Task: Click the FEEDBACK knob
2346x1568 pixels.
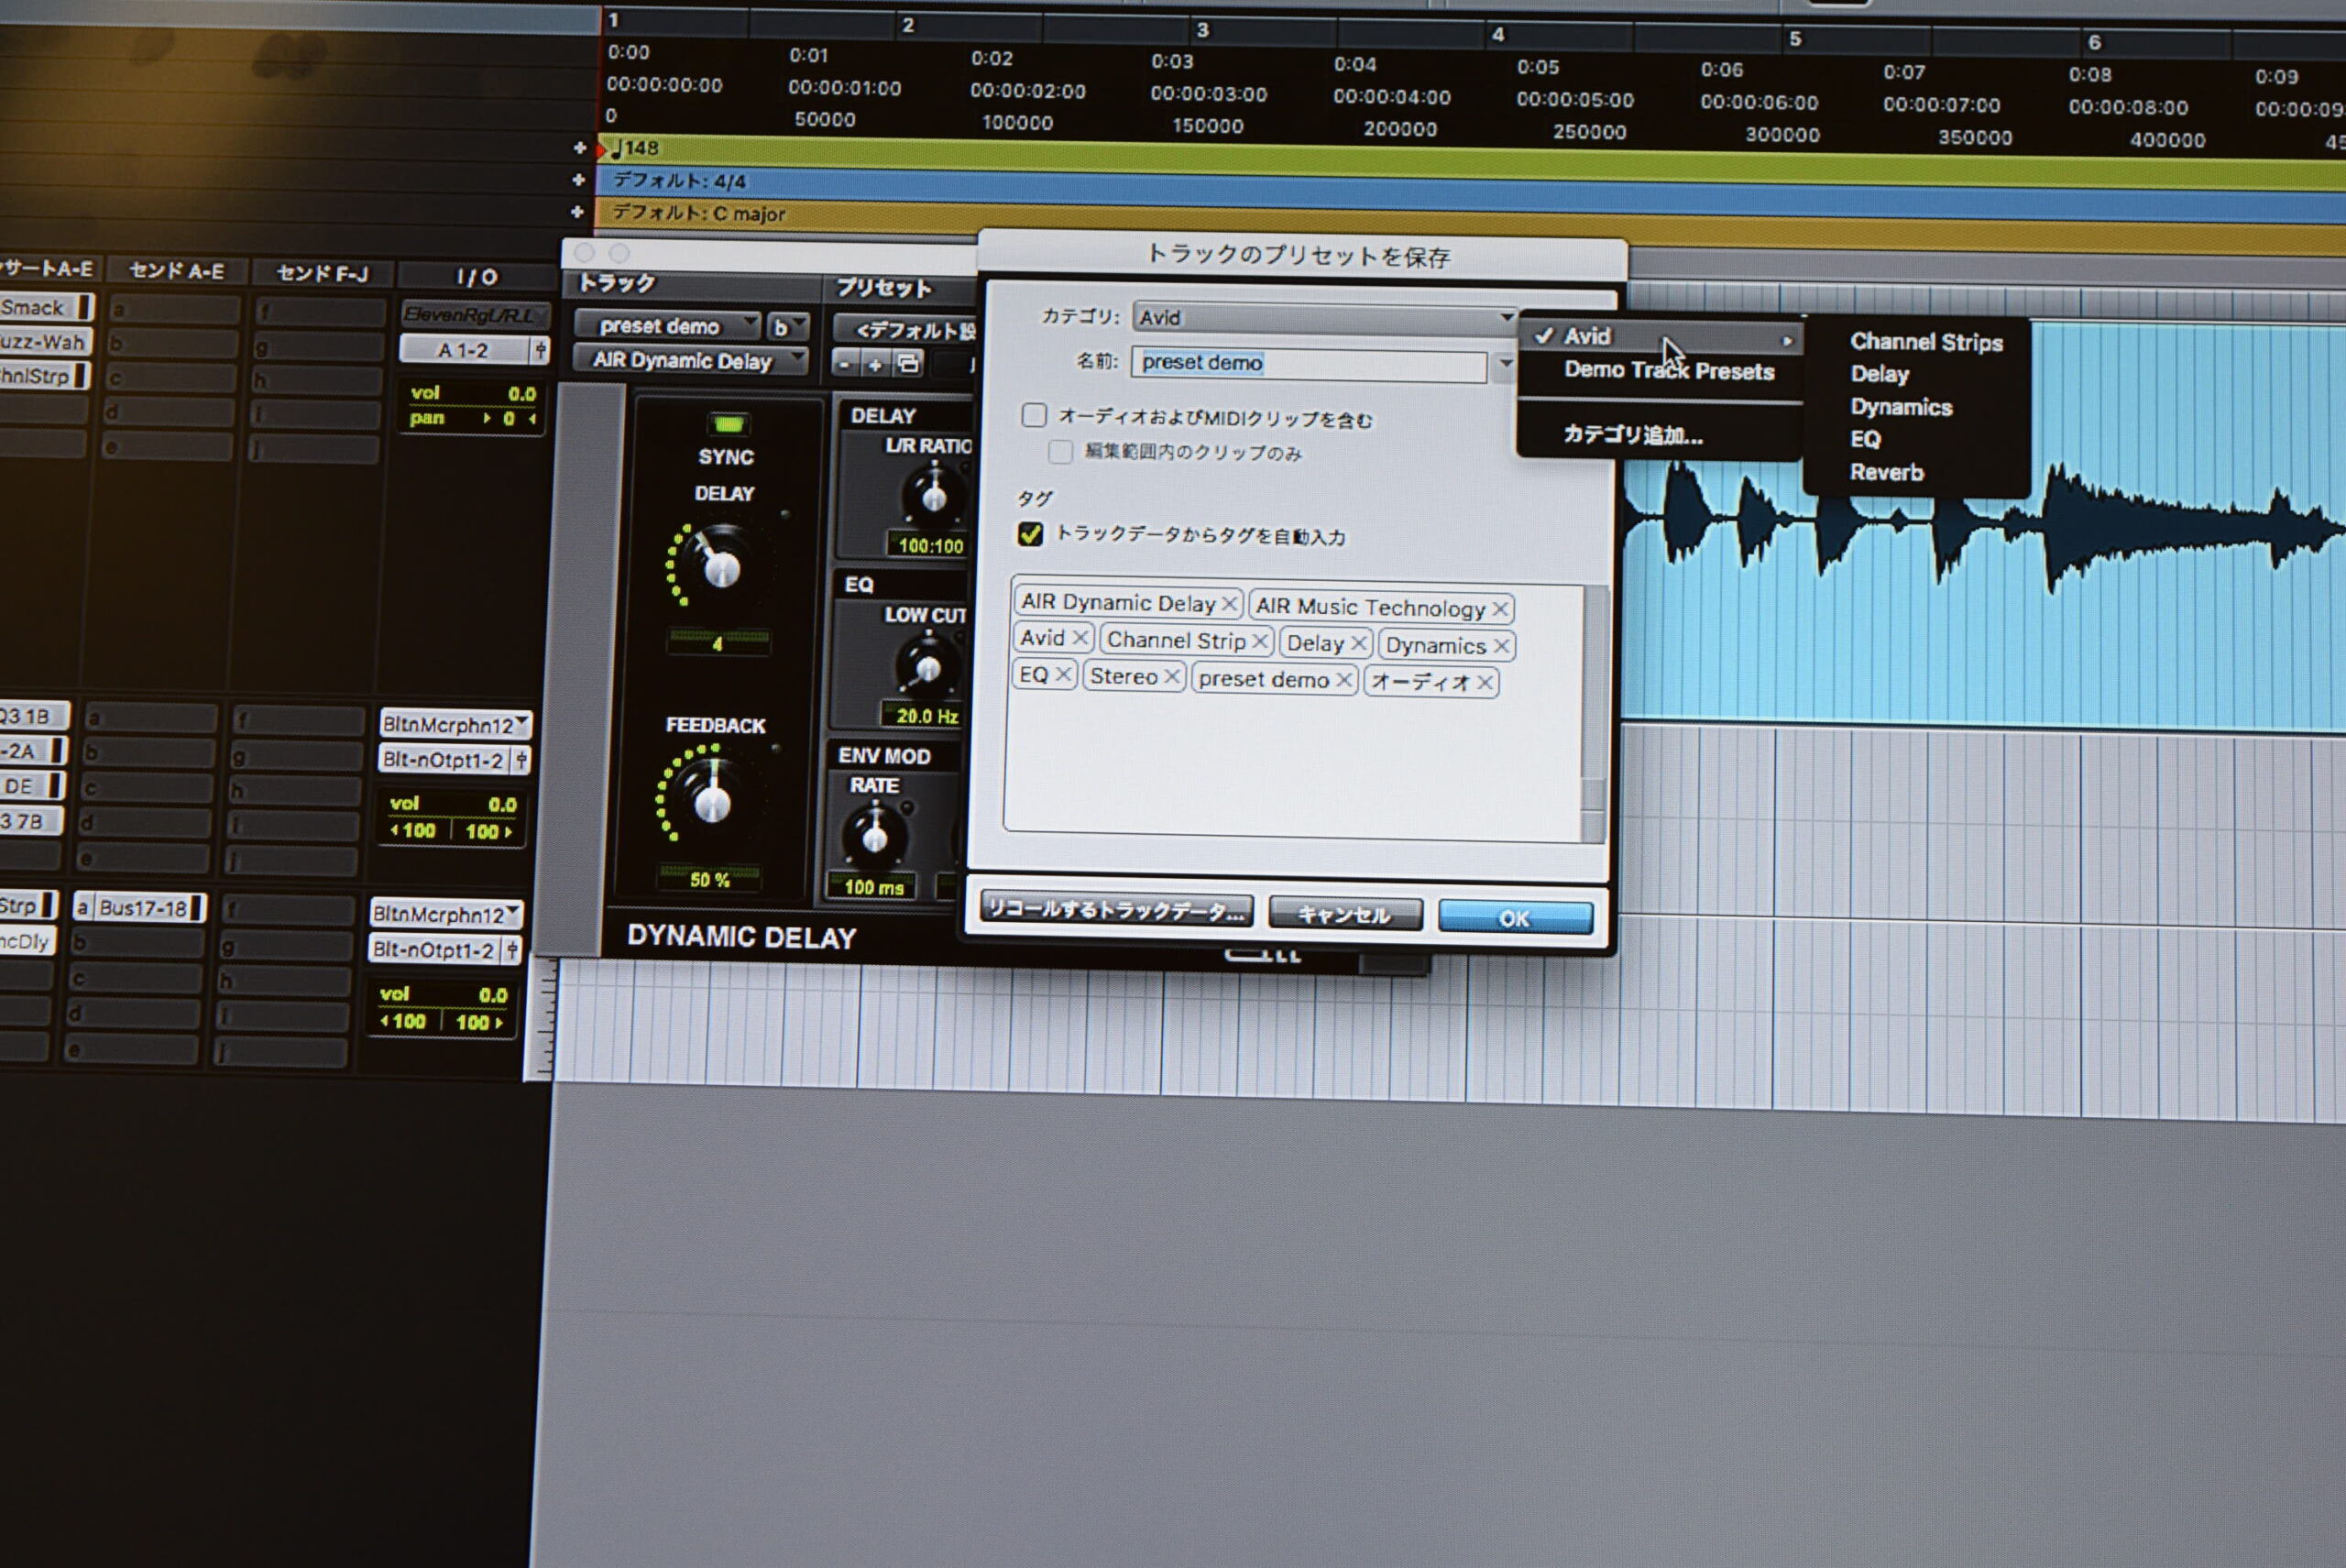Action: tap(712, 801)
